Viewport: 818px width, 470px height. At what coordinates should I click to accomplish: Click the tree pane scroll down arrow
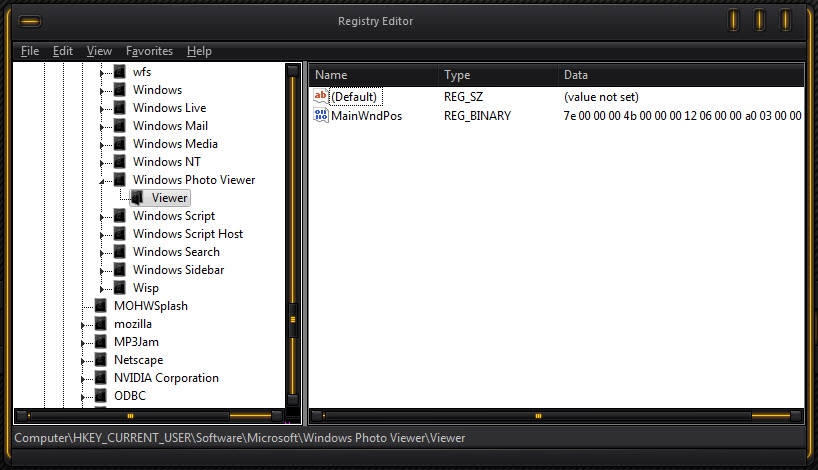[293, 400]
